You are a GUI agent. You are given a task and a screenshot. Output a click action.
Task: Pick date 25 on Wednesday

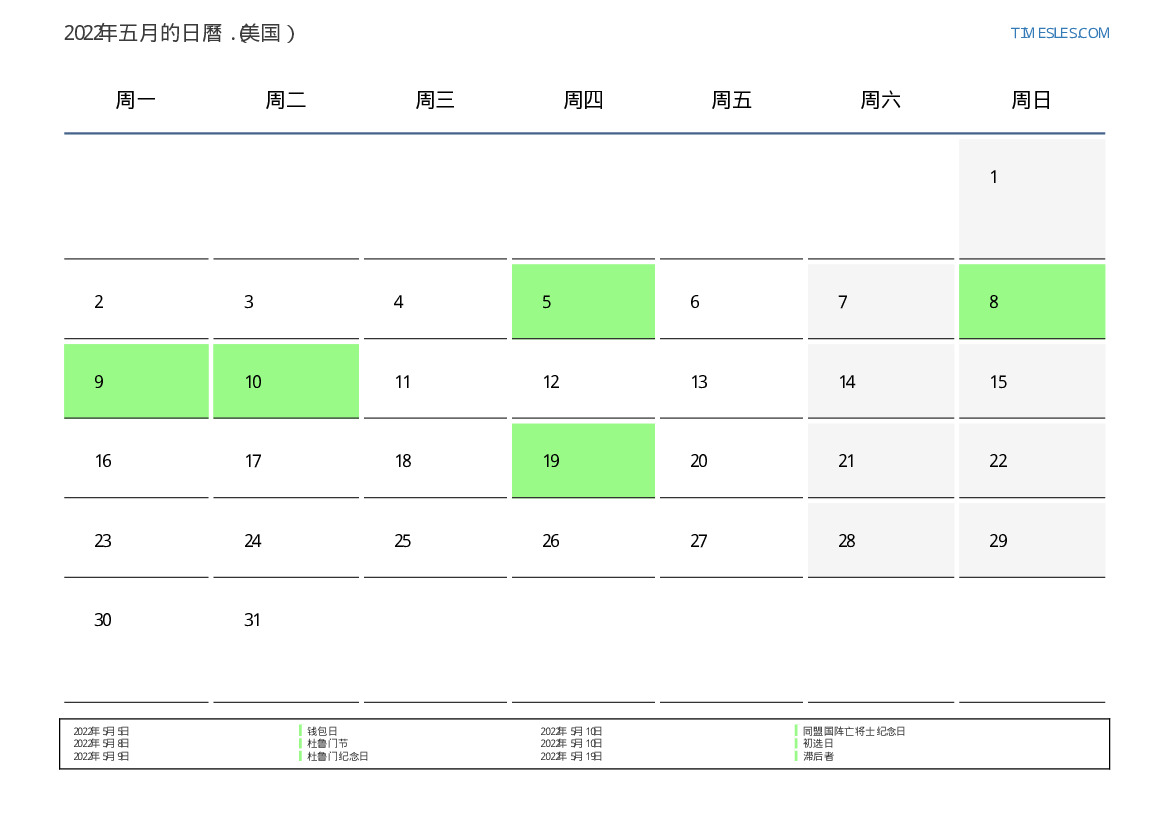coord(434,540)
